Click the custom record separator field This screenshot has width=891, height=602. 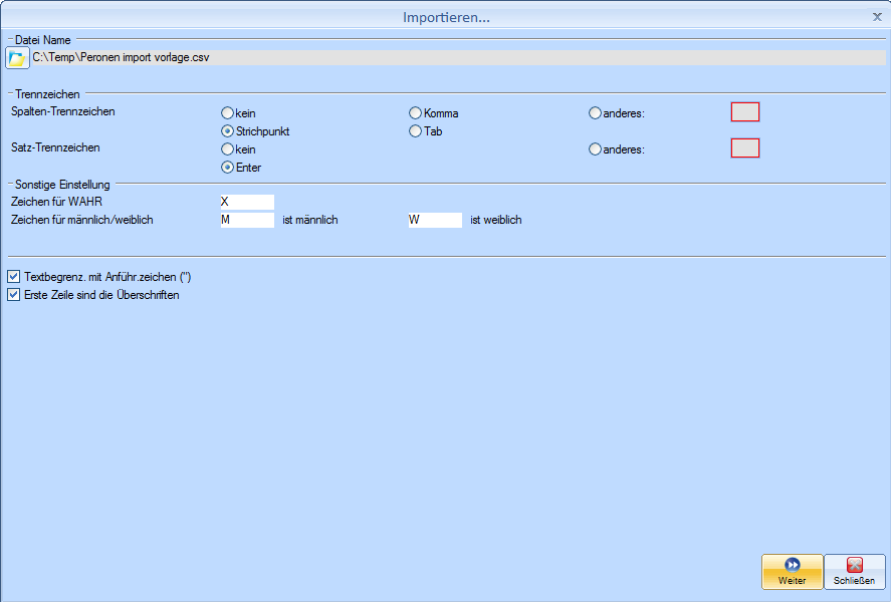click(x=745, y=148)
